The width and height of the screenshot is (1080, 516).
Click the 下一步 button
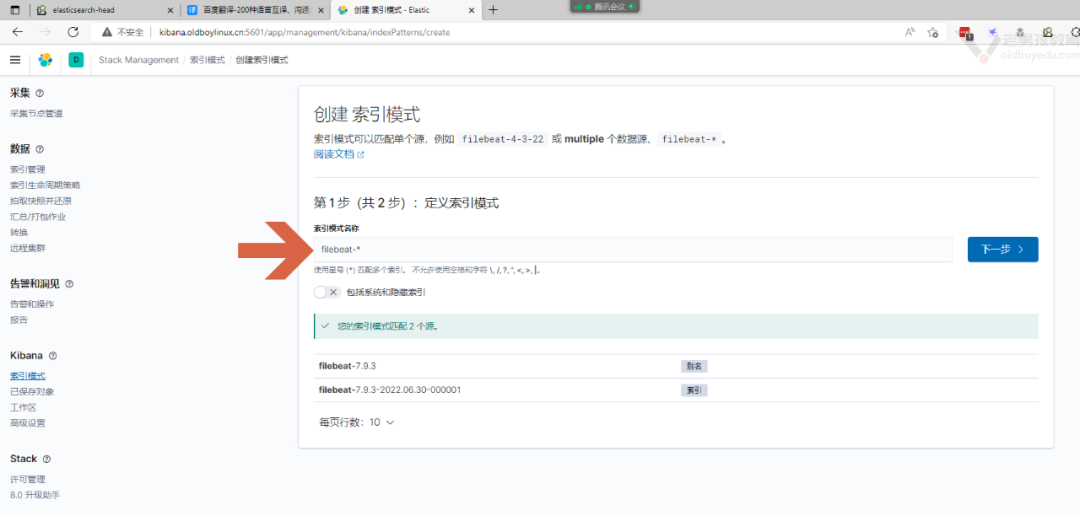click(1002, 249)
